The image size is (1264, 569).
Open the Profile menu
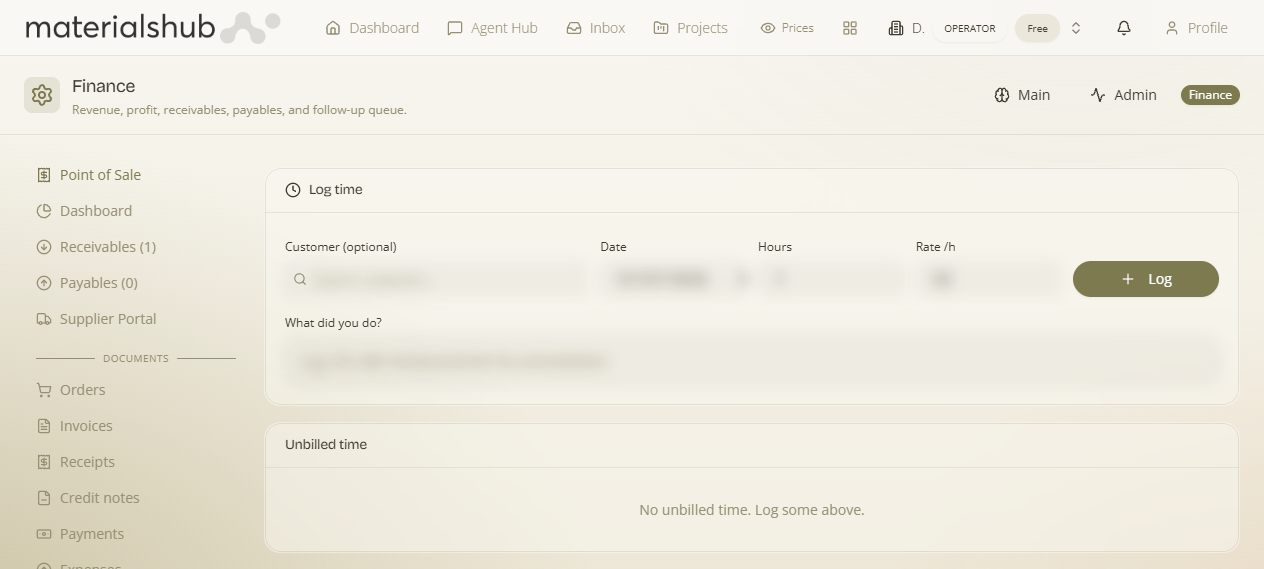click(1196, 28)
